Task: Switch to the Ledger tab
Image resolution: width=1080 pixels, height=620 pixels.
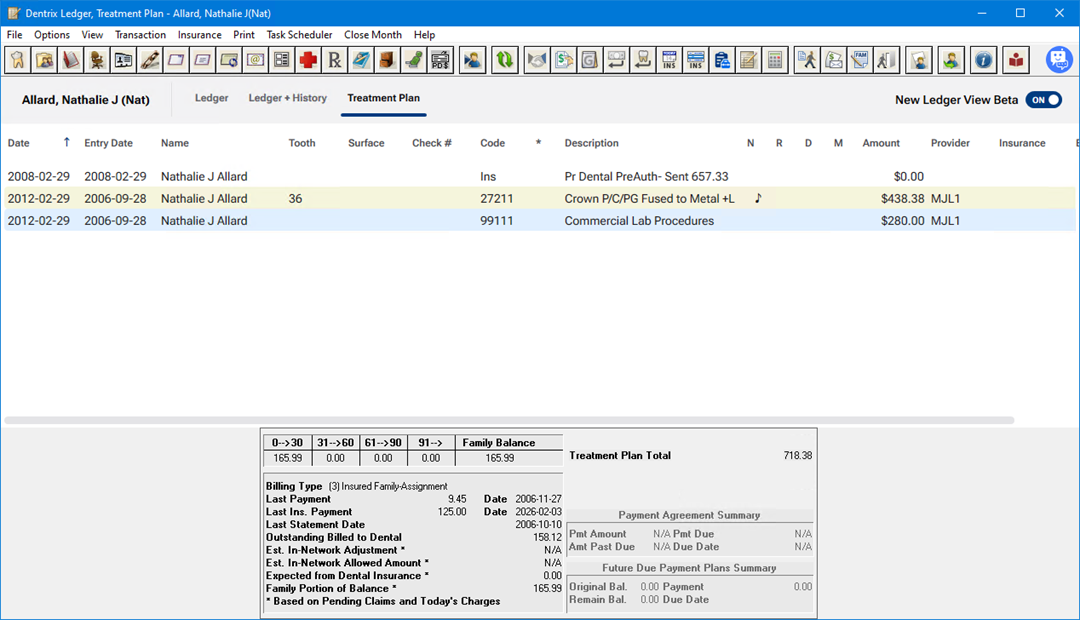Action: tap(211, 98)
